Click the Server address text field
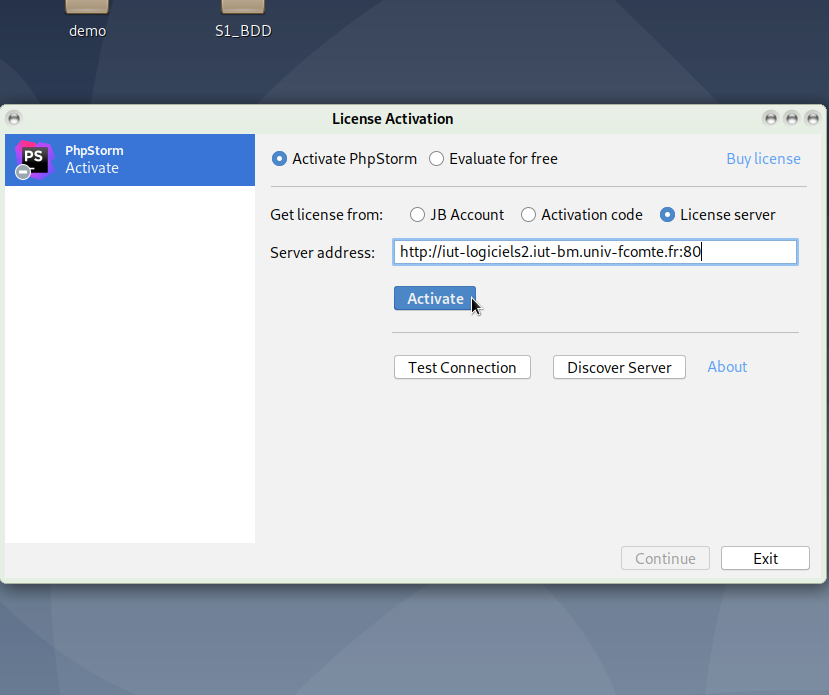The height and width of the screenshot is (695, 829). tap(595, 252)
